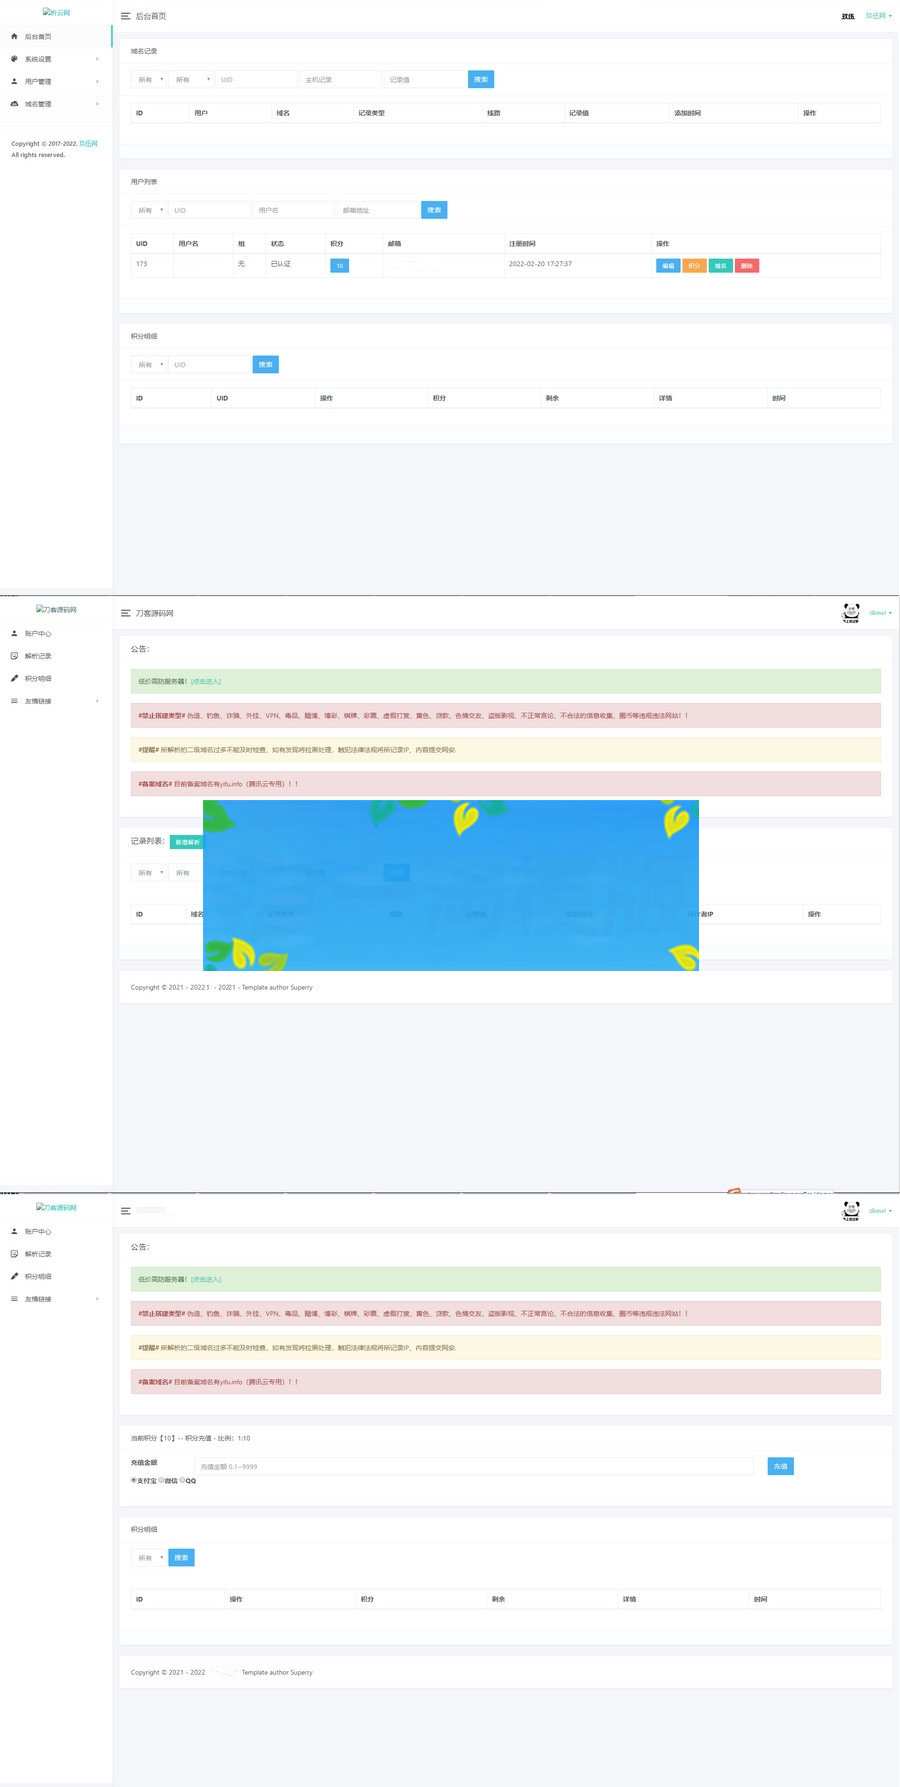Expand the 域名管理 sidebar submenu arrow
The image size is (900, 1787).
click(x=97, y=105)
